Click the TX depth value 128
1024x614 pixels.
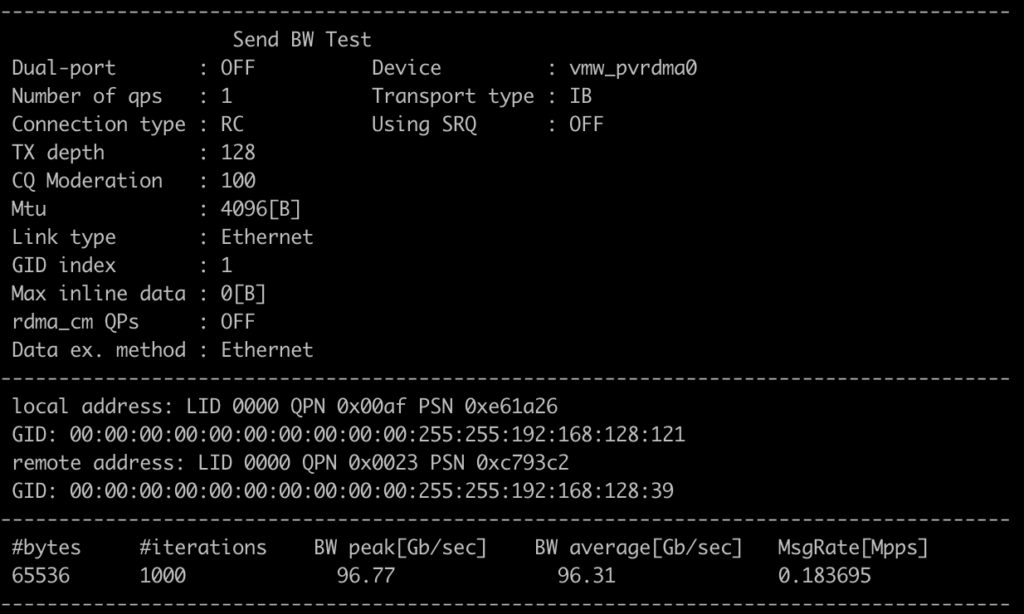pyautogui.click(x=238, y=152)
